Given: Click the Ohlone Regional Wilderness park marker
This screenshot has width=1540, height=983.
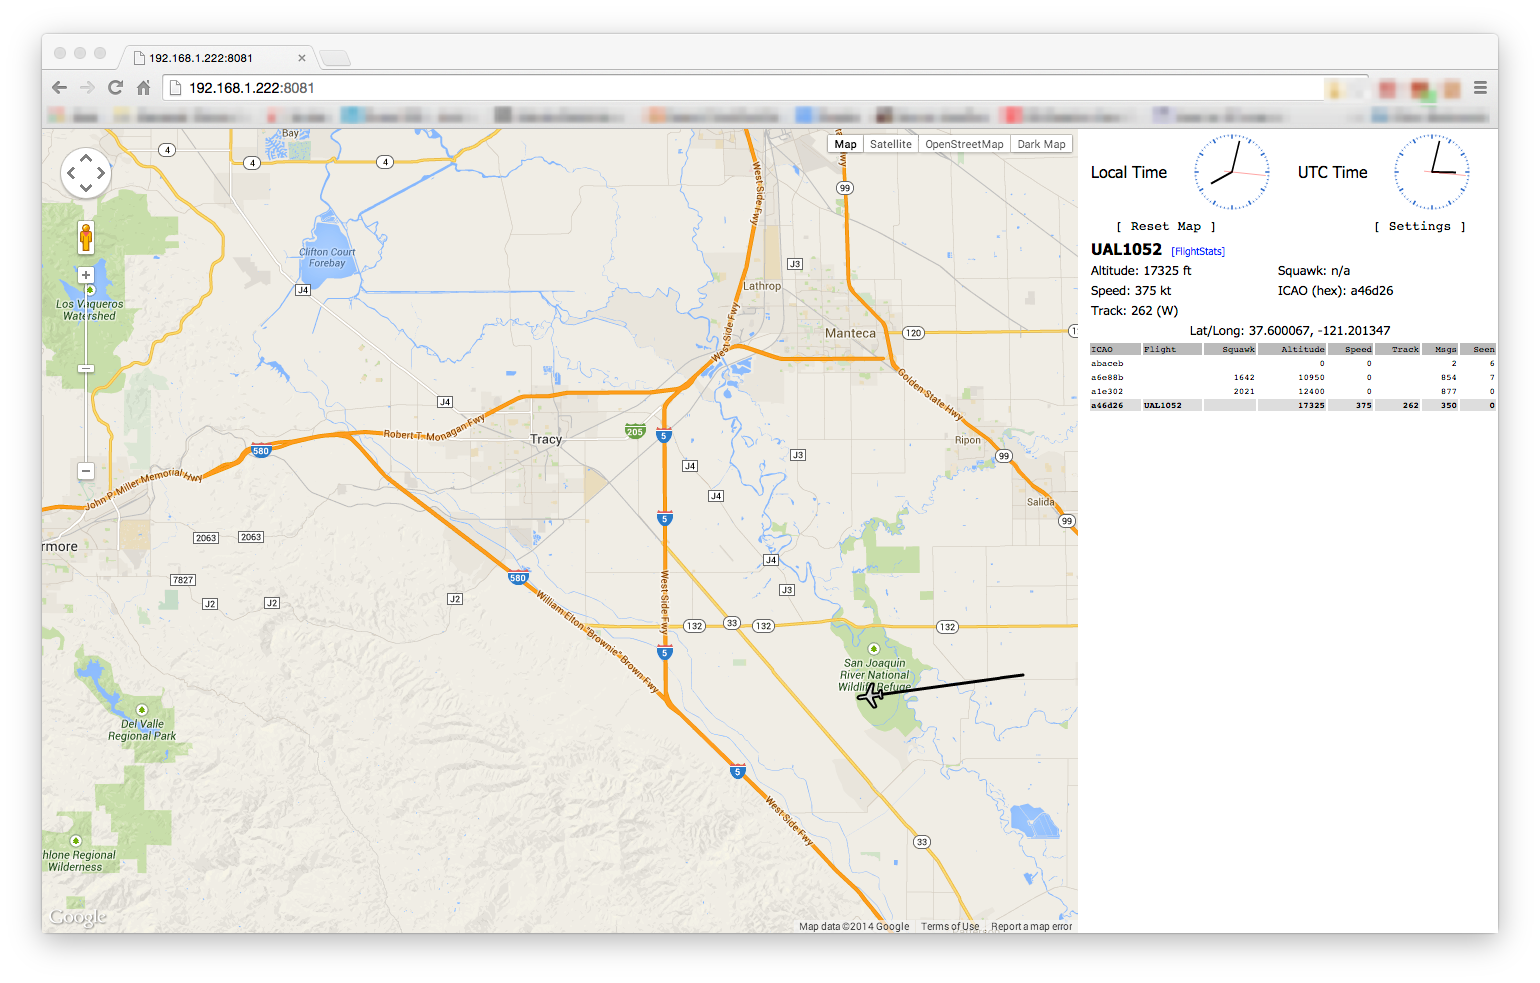Looking at the screenshot, I should point(76,841).
